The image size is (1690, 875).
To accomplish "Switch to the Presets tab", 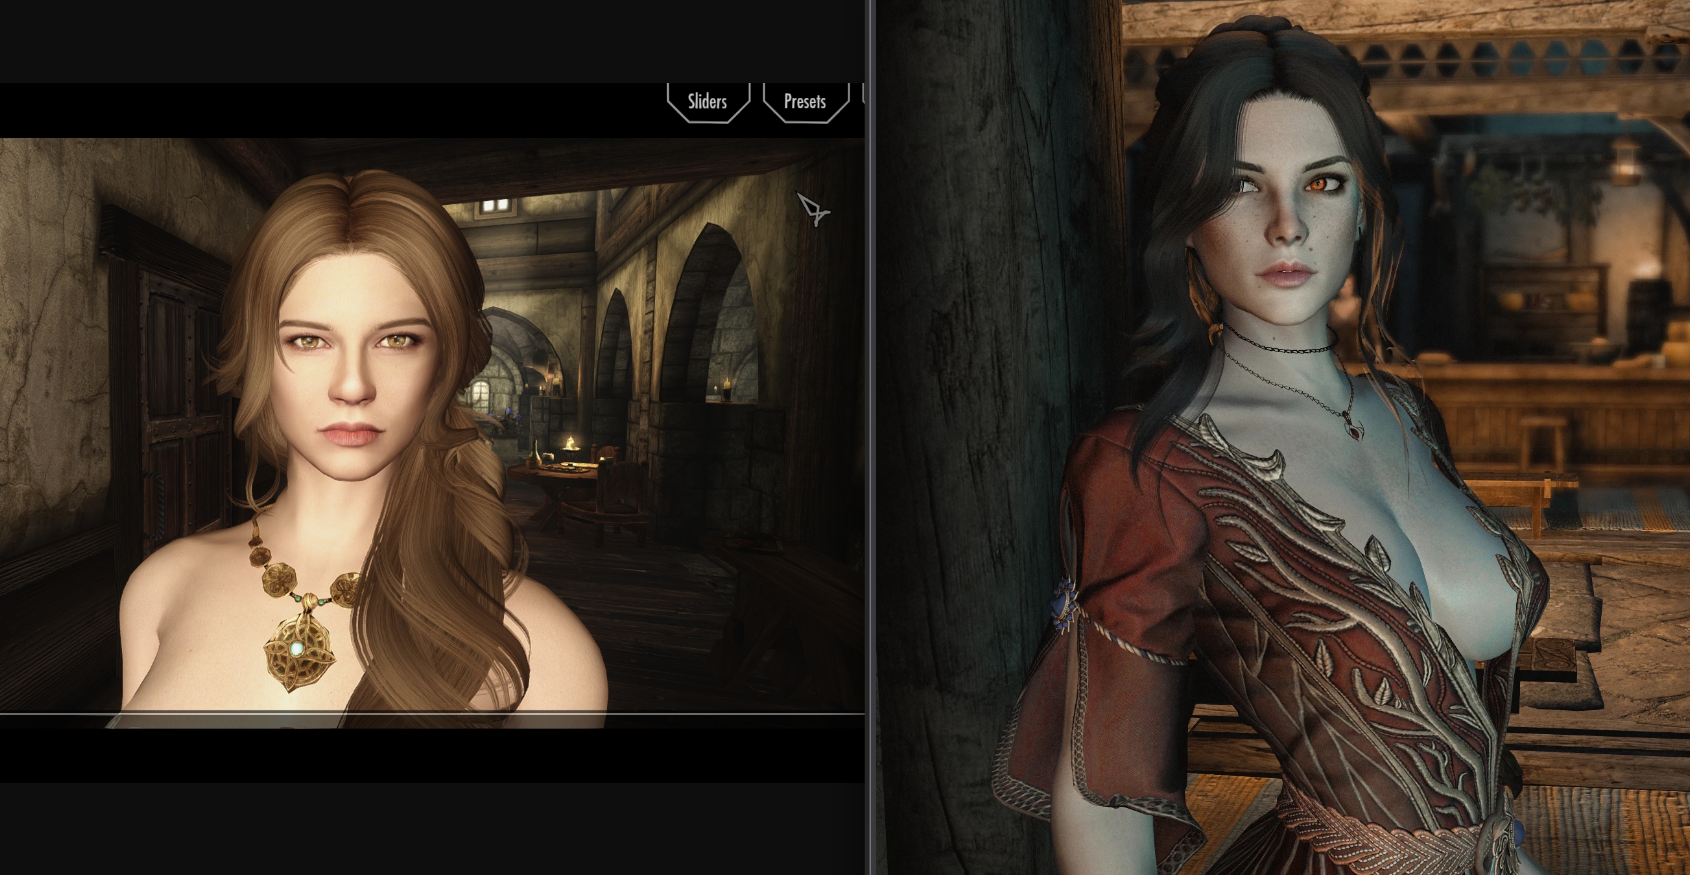I will point(805,102).
